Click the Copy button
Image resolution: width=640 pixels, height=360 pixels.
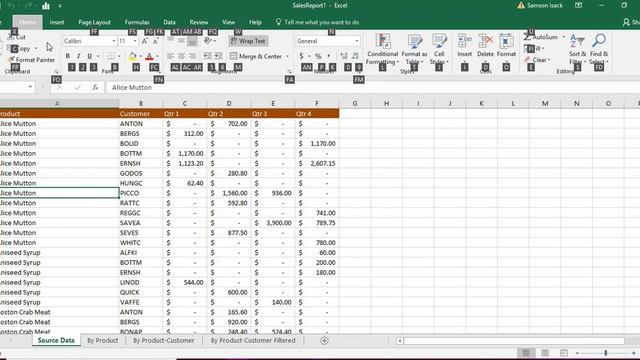click(21, 49)
